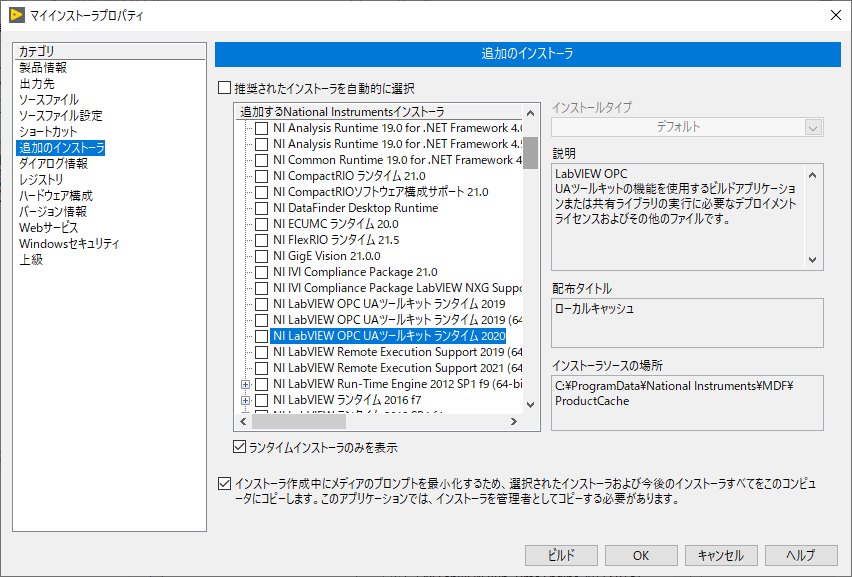Viewport: 852px width, 577px height.
Task: Check NI IVI Compliance Package 21.0 installer
Action: pyautogui.click(x=261, y=272)
